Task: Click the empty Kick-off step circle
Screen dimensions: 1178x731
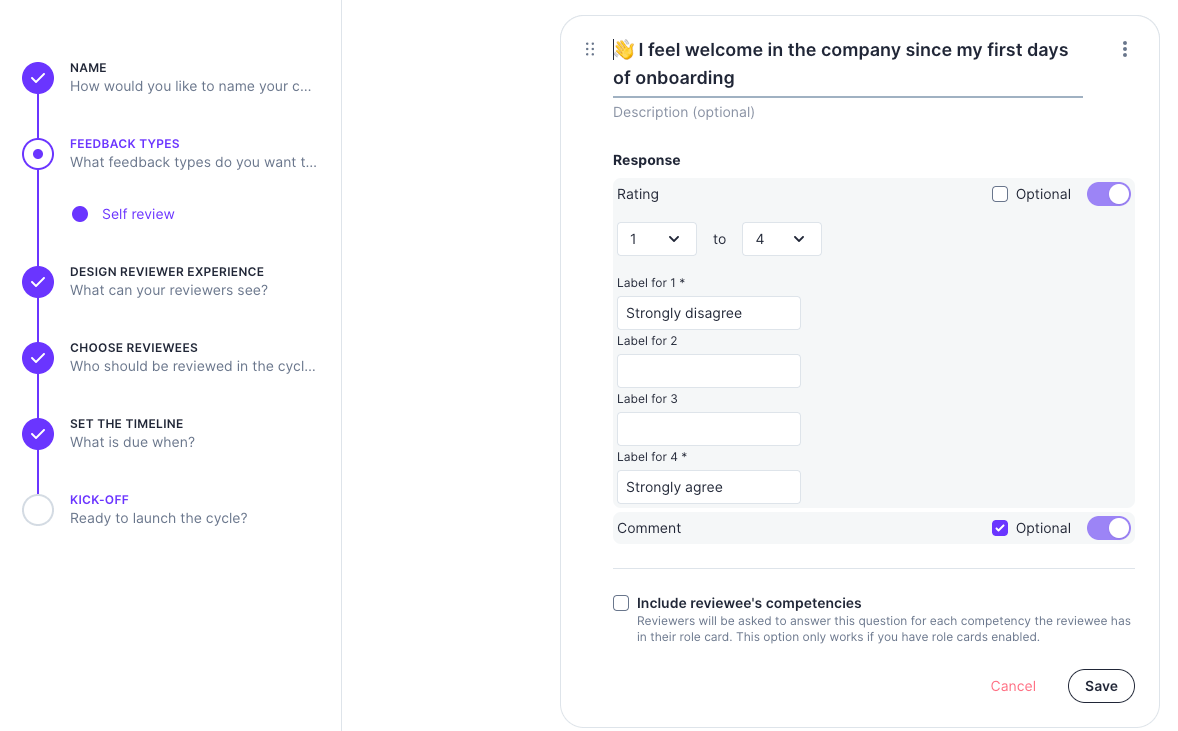Action: point(38,510)
